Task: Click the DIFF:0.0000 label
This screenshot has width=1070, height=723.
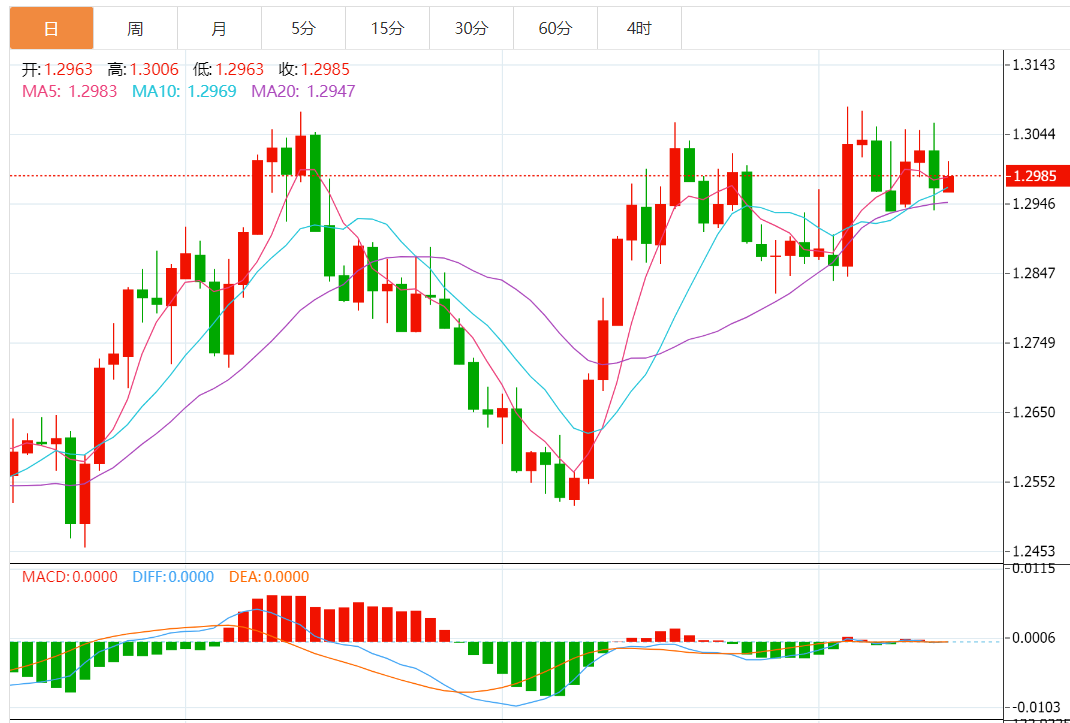Action: (x=173, y=577)
